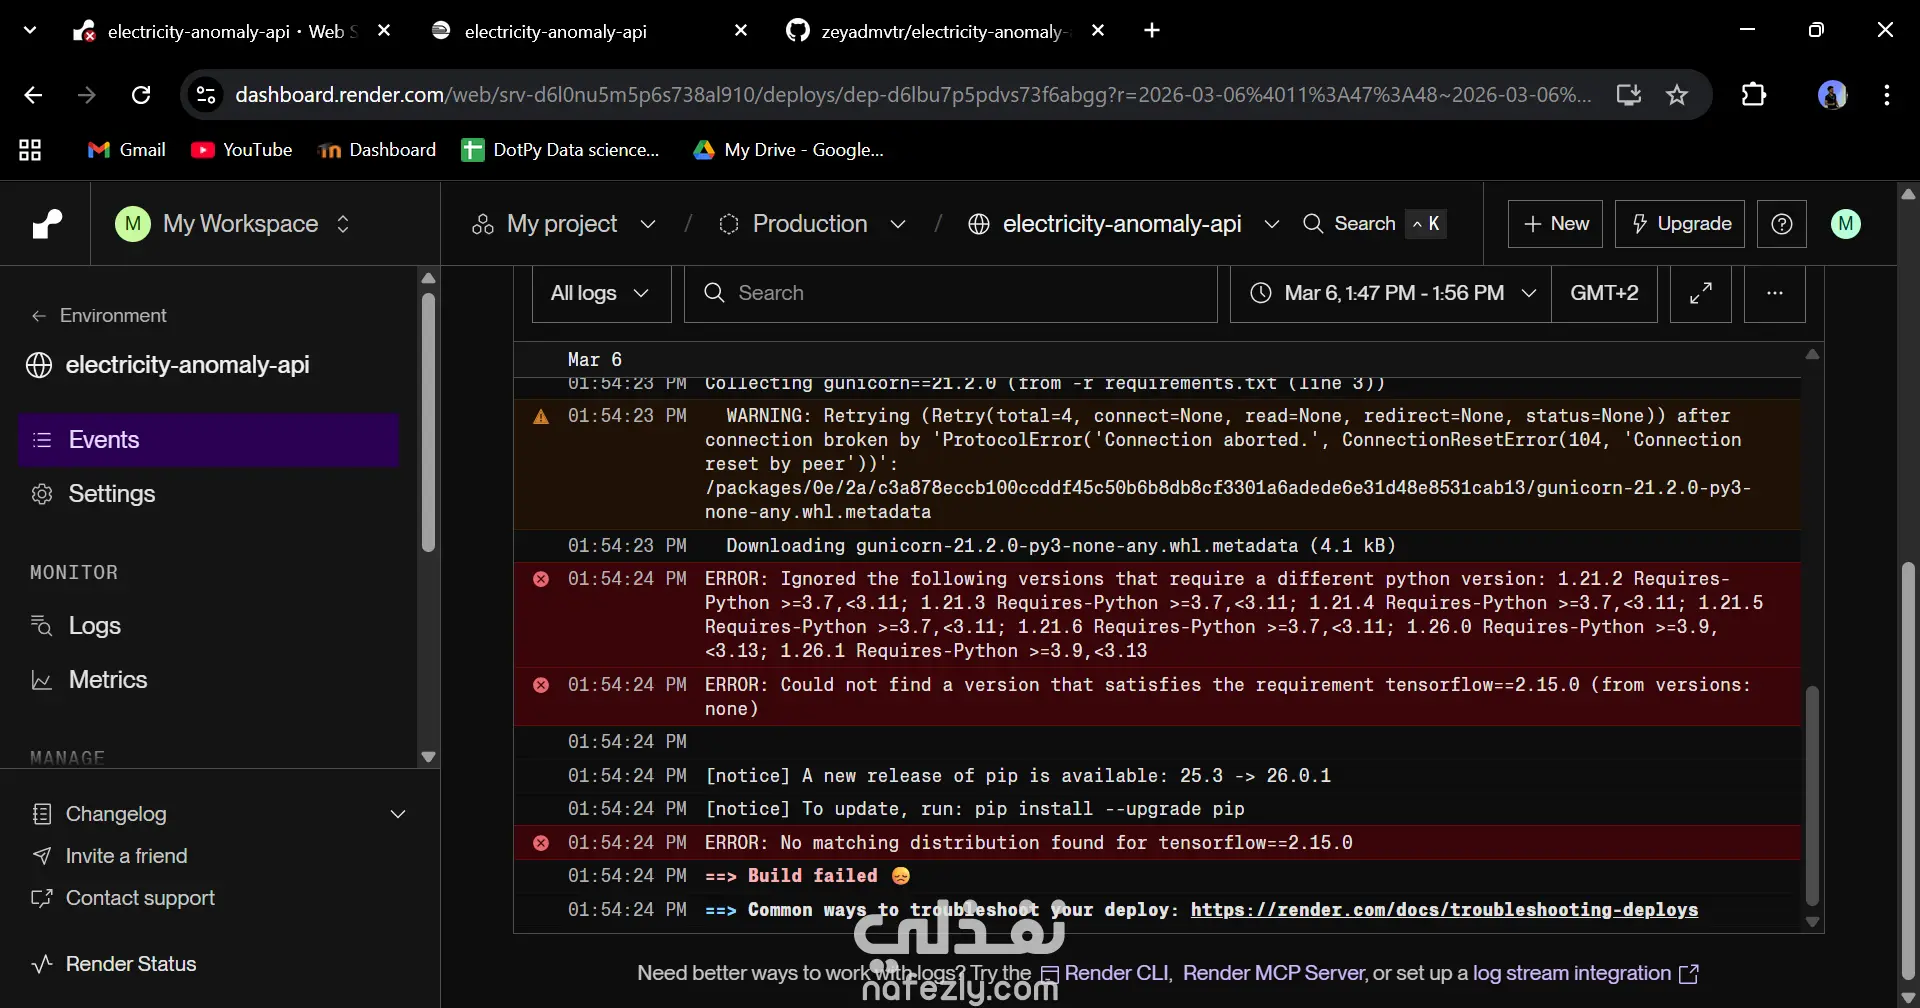1920x1008 pixels.
Task: Open Metrics under Monitor
Action: pos(209,680)
